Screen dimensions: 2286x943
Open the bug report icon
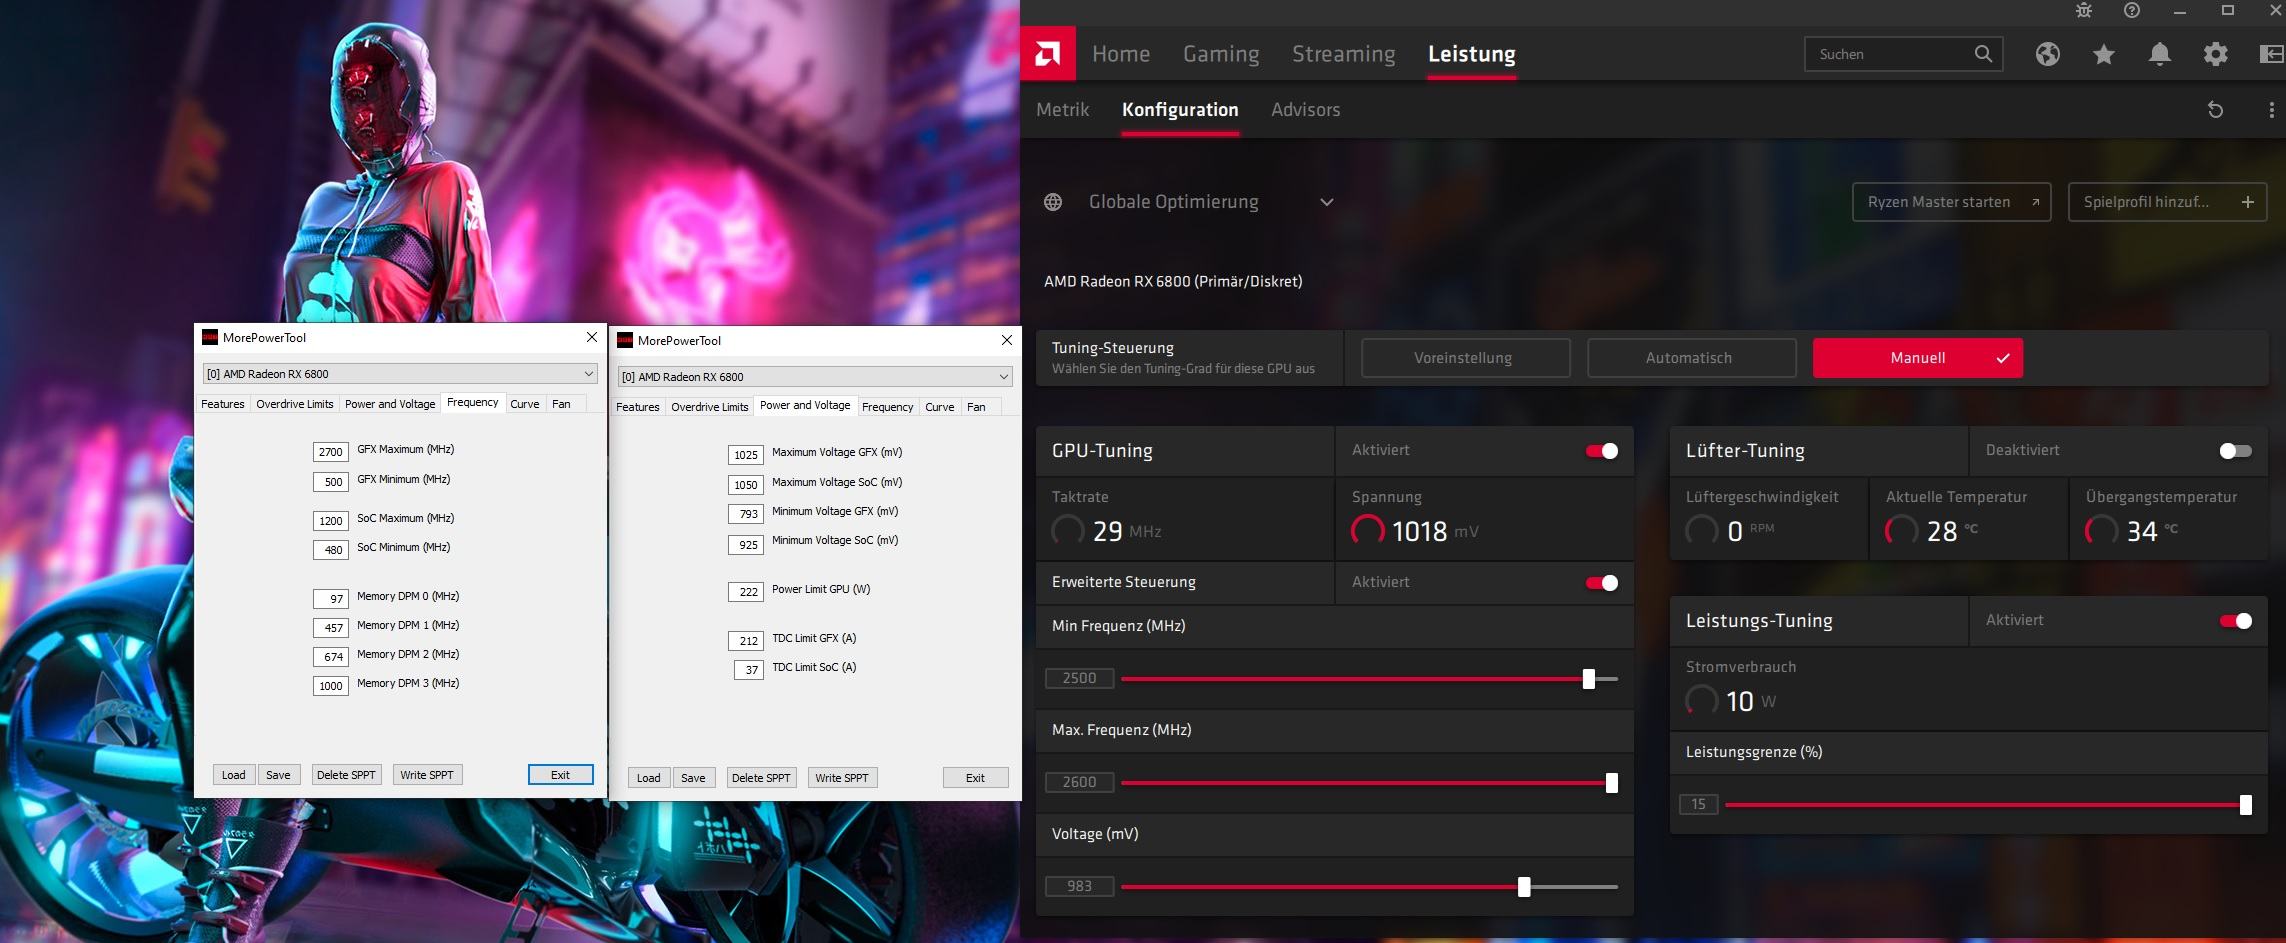coord(2084,10)
